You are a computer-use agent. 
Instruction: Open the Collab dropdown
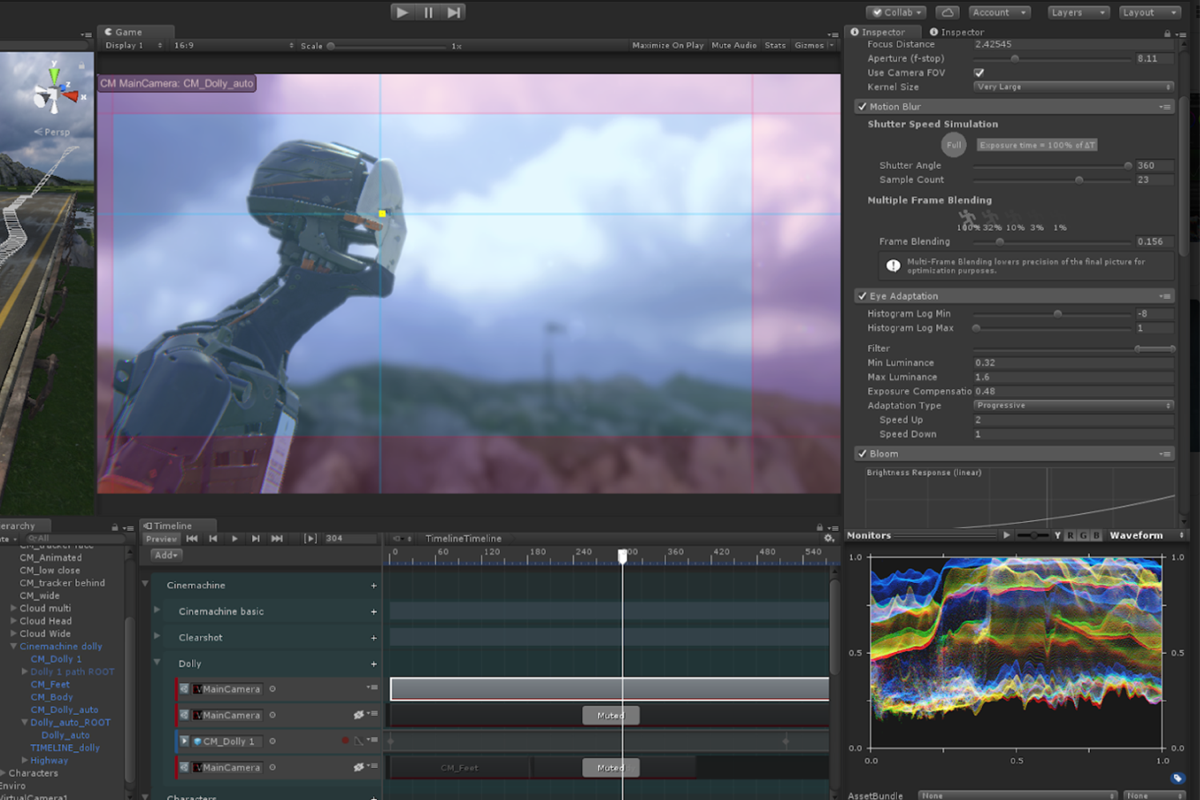[x=896, y=12]
